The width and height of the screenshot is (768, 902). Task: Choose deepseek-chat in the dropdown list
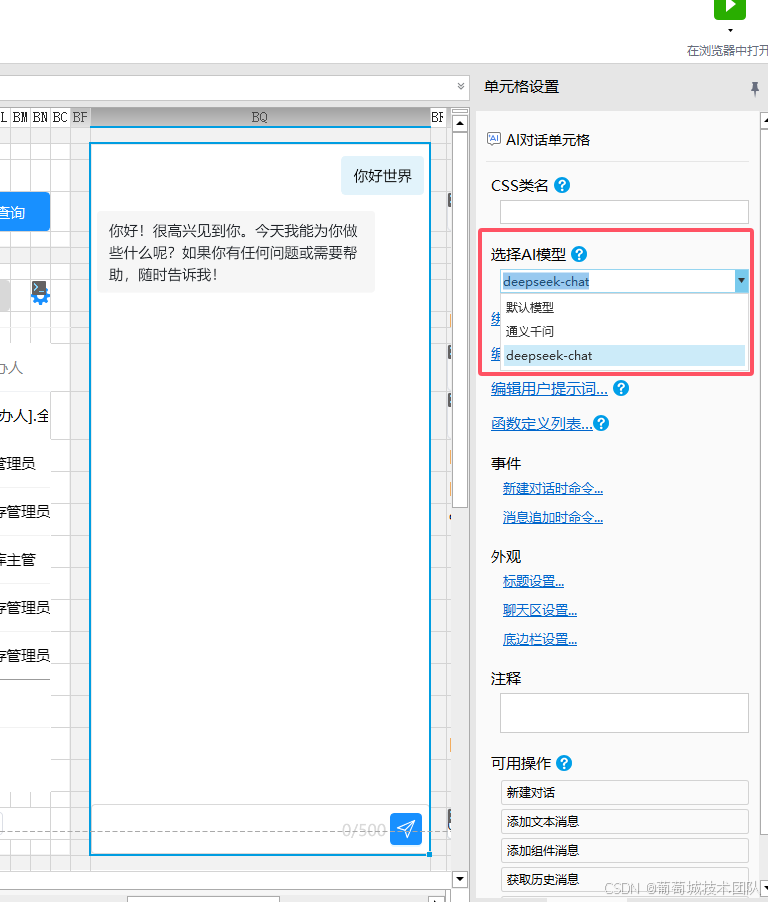(624, 356)
